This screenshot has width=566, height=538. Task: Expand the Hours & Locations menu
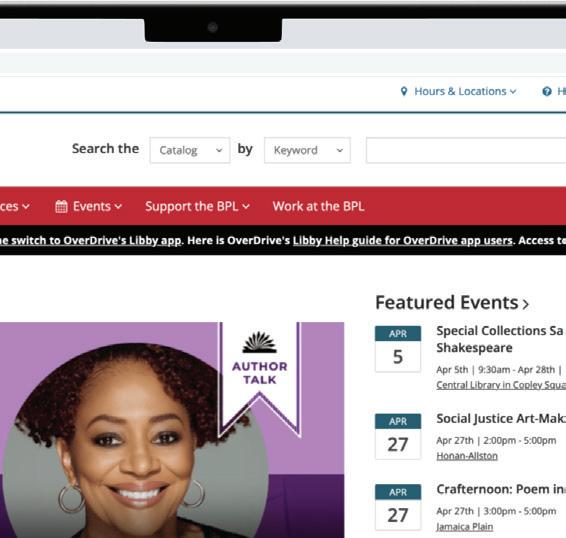(x=458, y=91)
